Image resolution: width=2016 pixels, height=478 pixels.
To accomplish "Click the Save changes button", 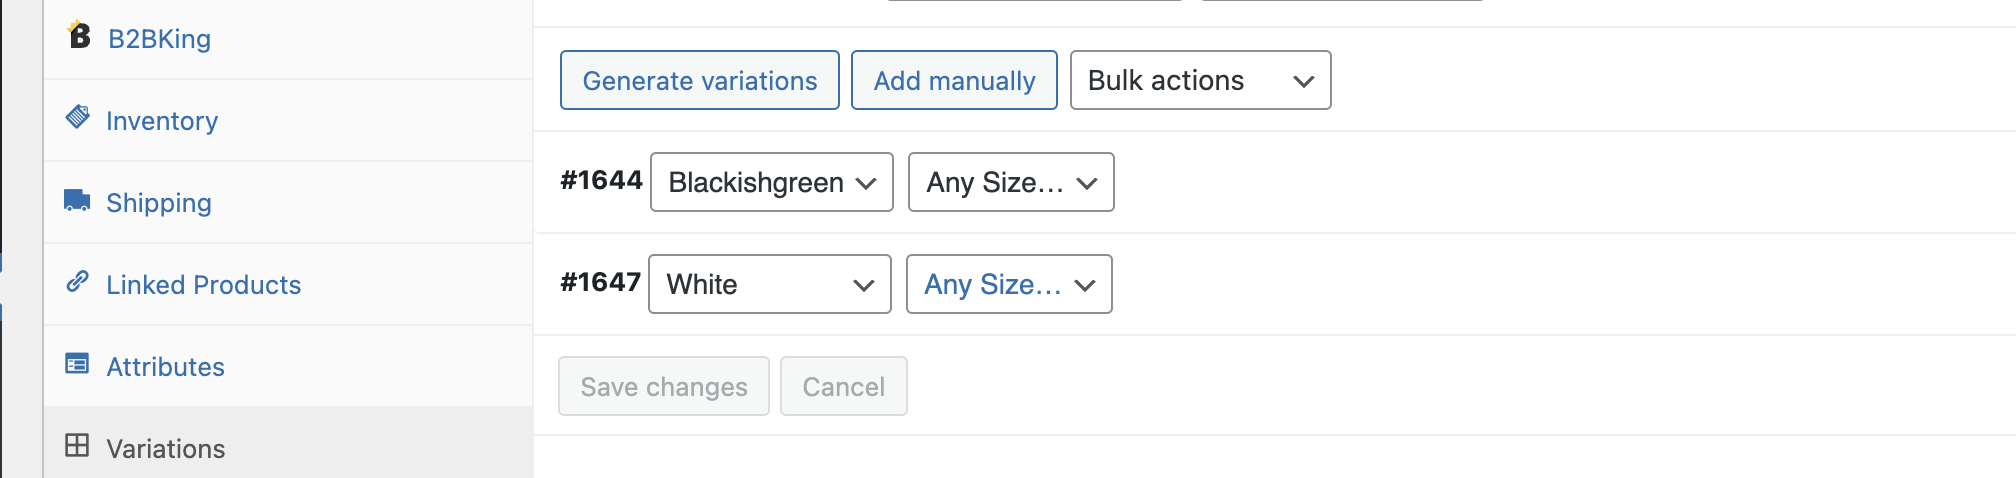I will pos(664,386).
